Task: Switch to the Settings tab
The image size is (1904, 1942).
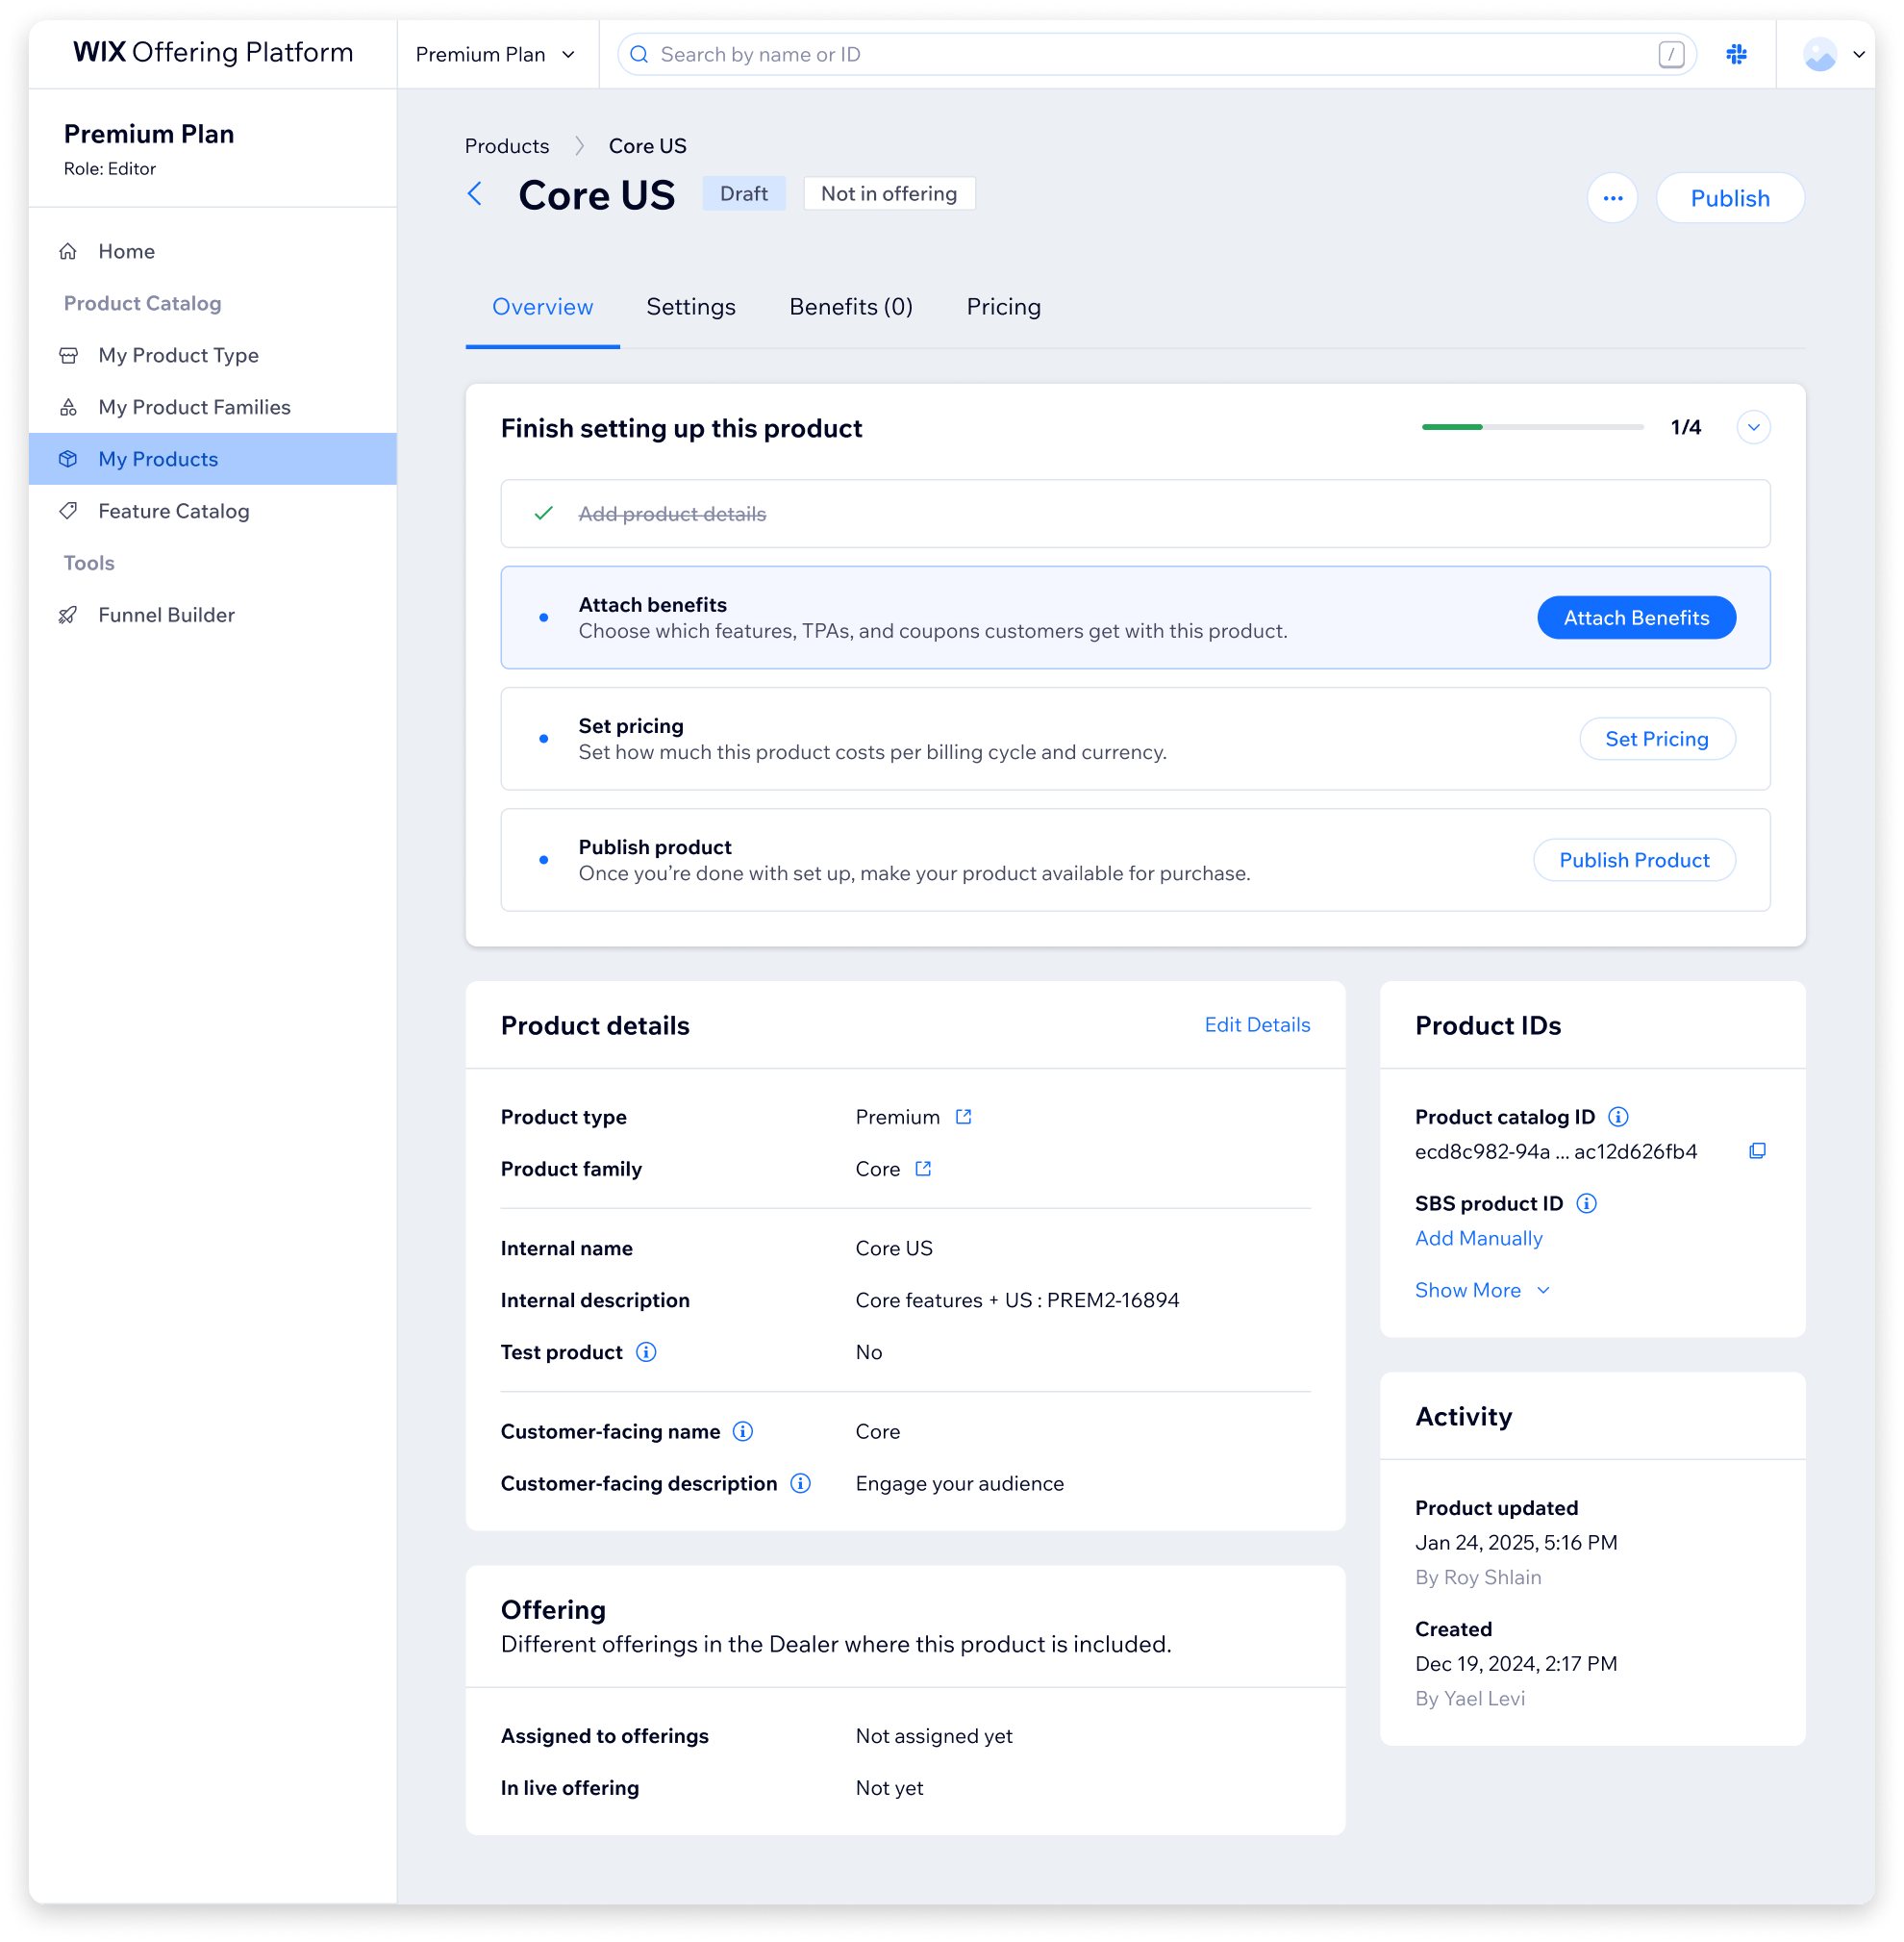Action: (690, 306)
